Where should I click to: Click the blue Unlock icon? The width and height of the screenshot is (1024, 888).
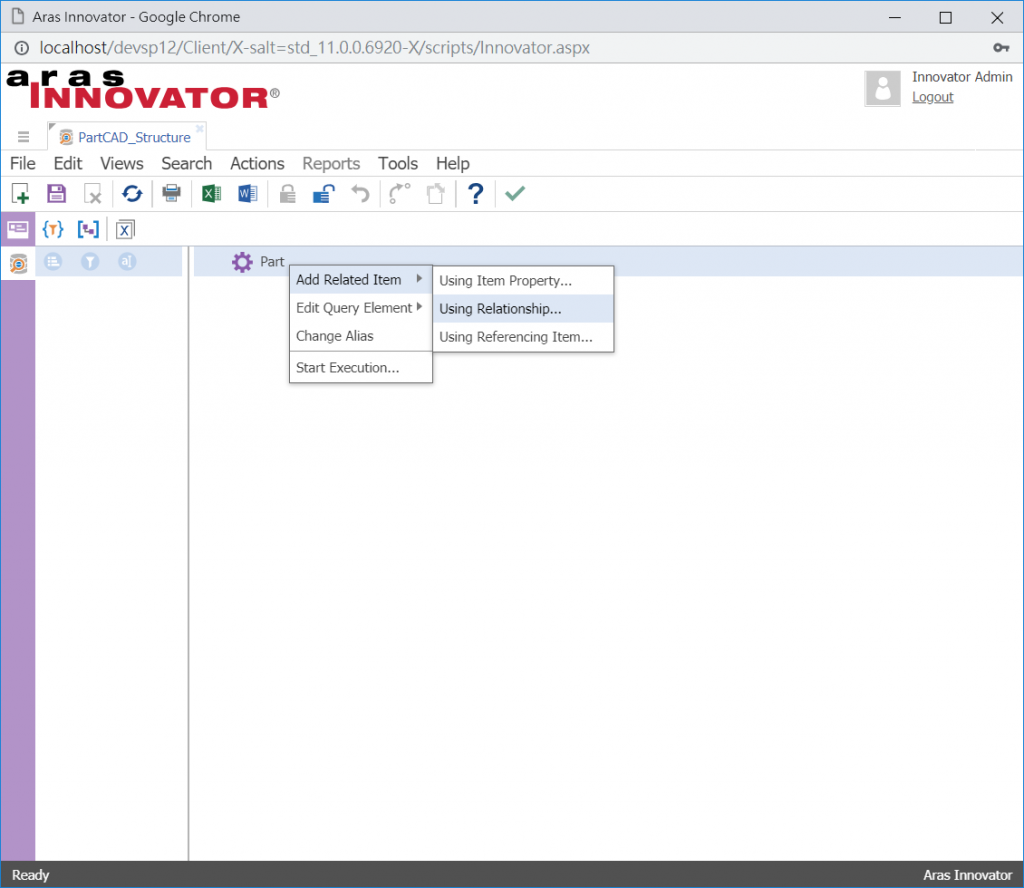(x=324, y=194)
